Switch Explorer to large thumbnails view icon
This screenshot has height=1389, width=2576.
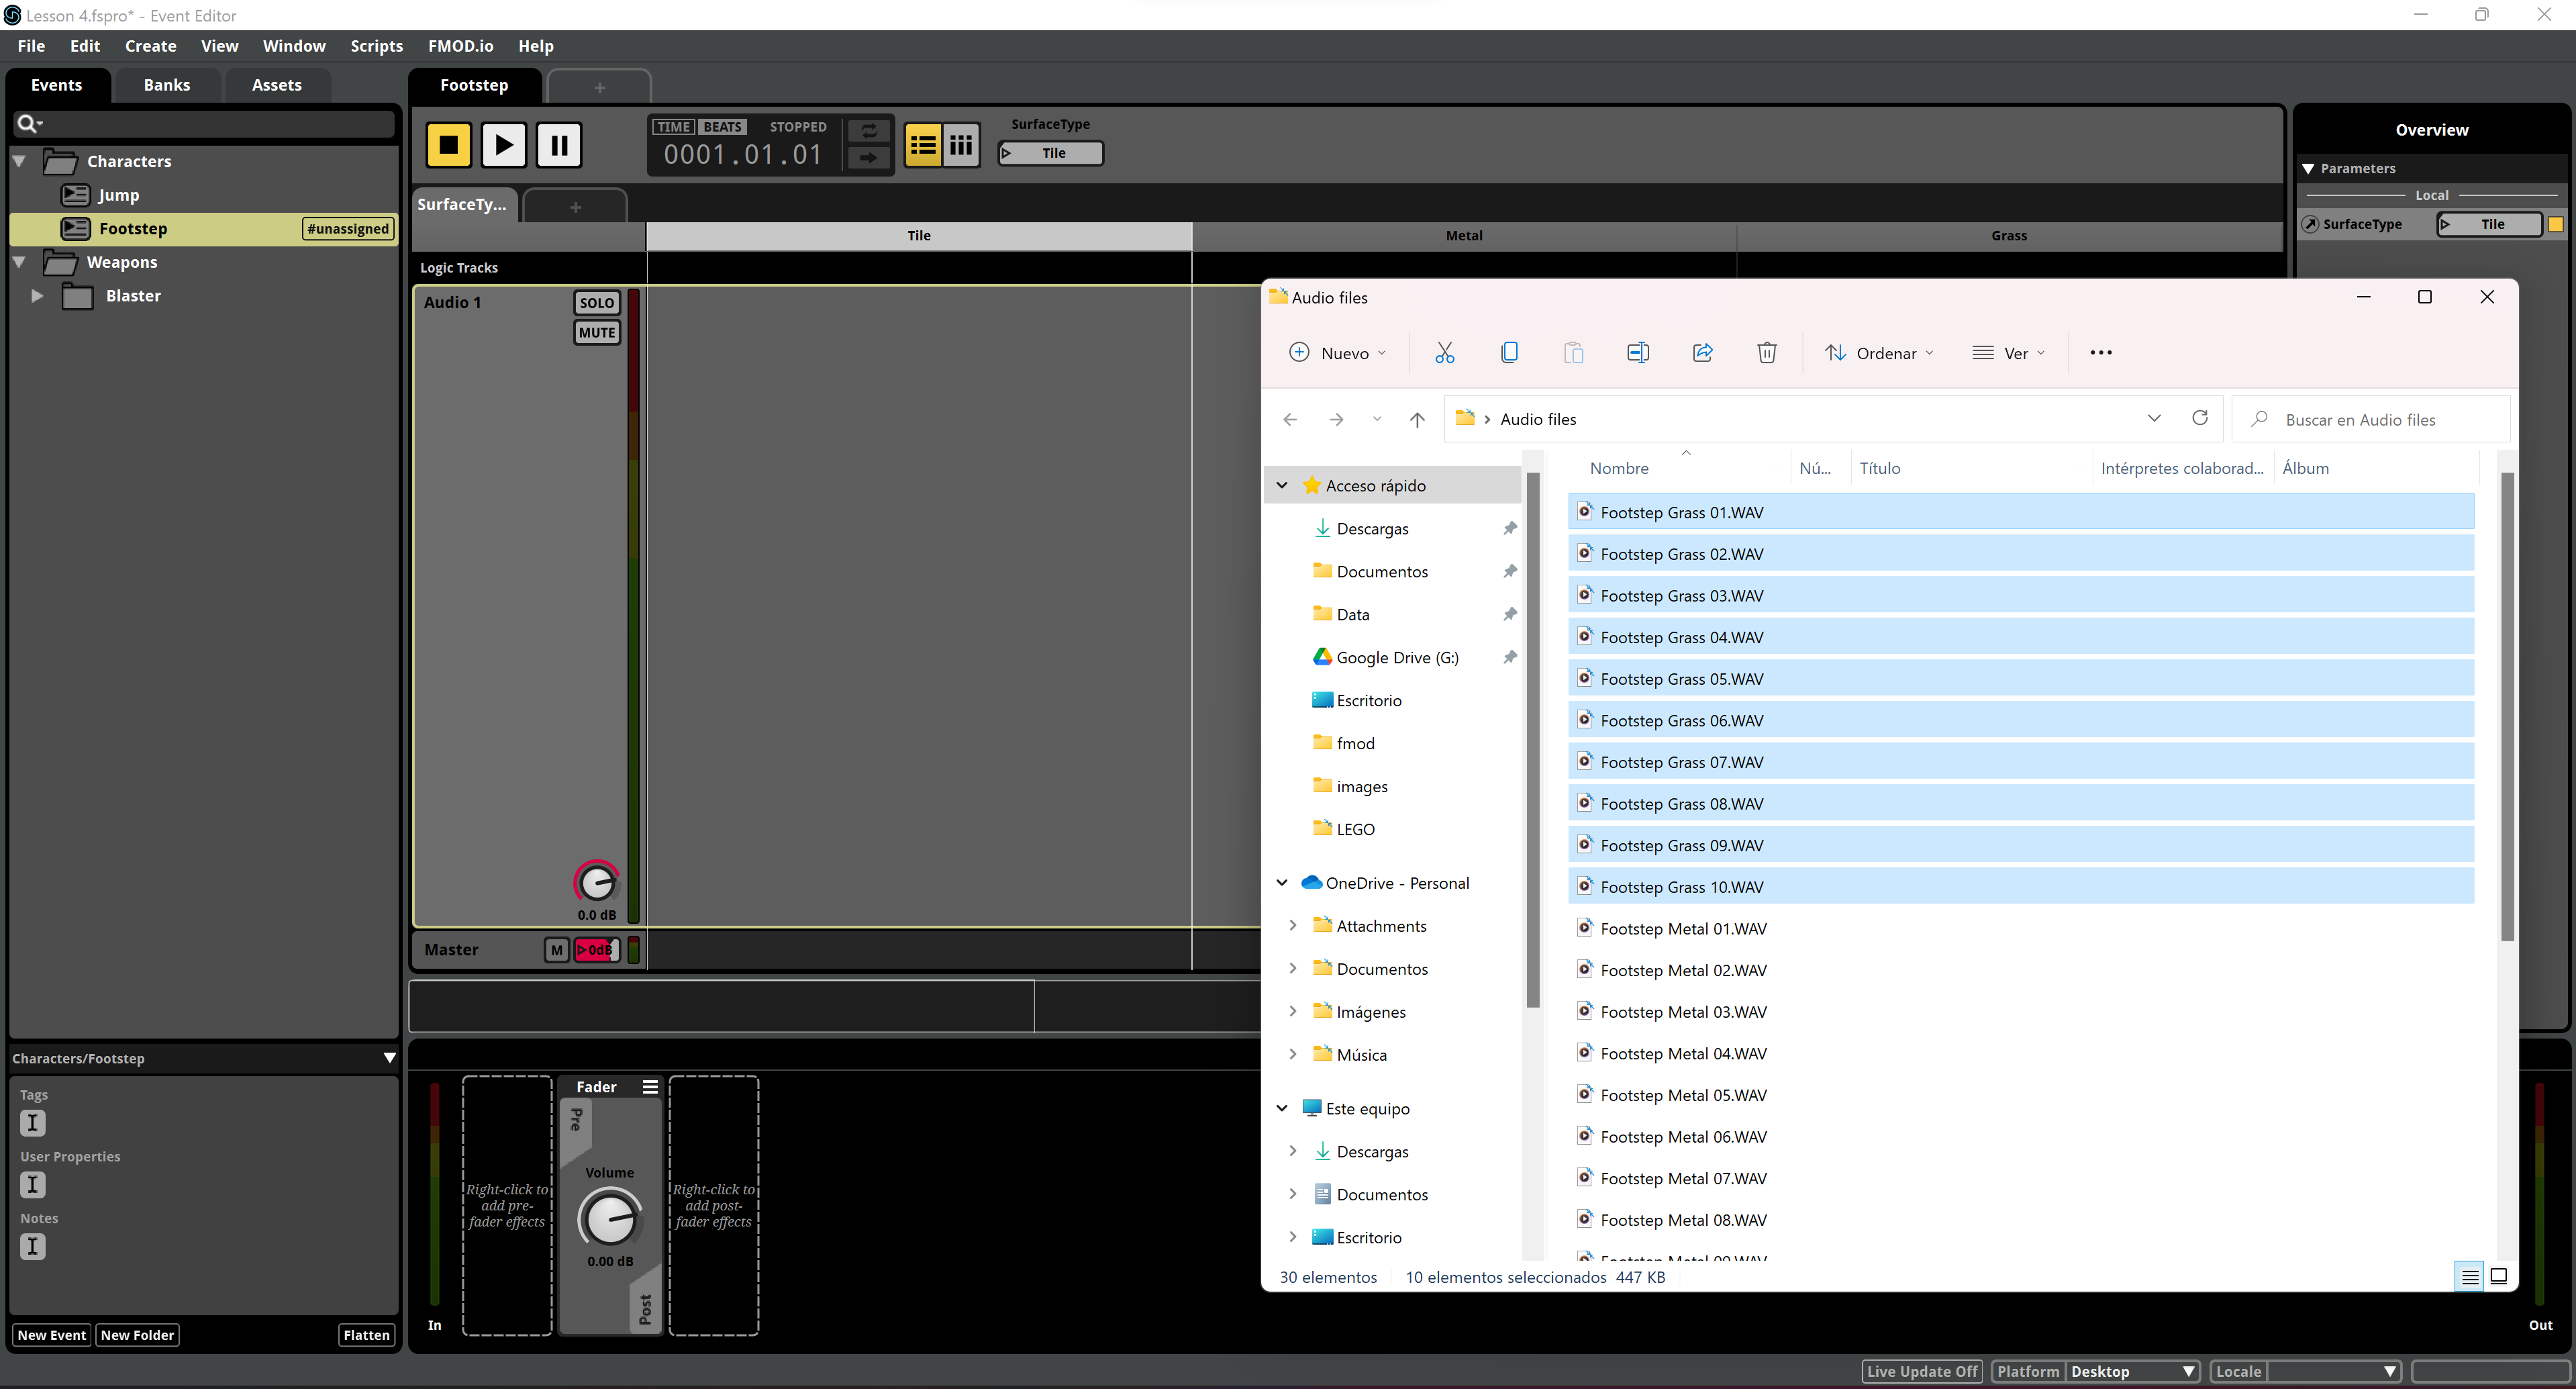[x=2499, y=1276]
